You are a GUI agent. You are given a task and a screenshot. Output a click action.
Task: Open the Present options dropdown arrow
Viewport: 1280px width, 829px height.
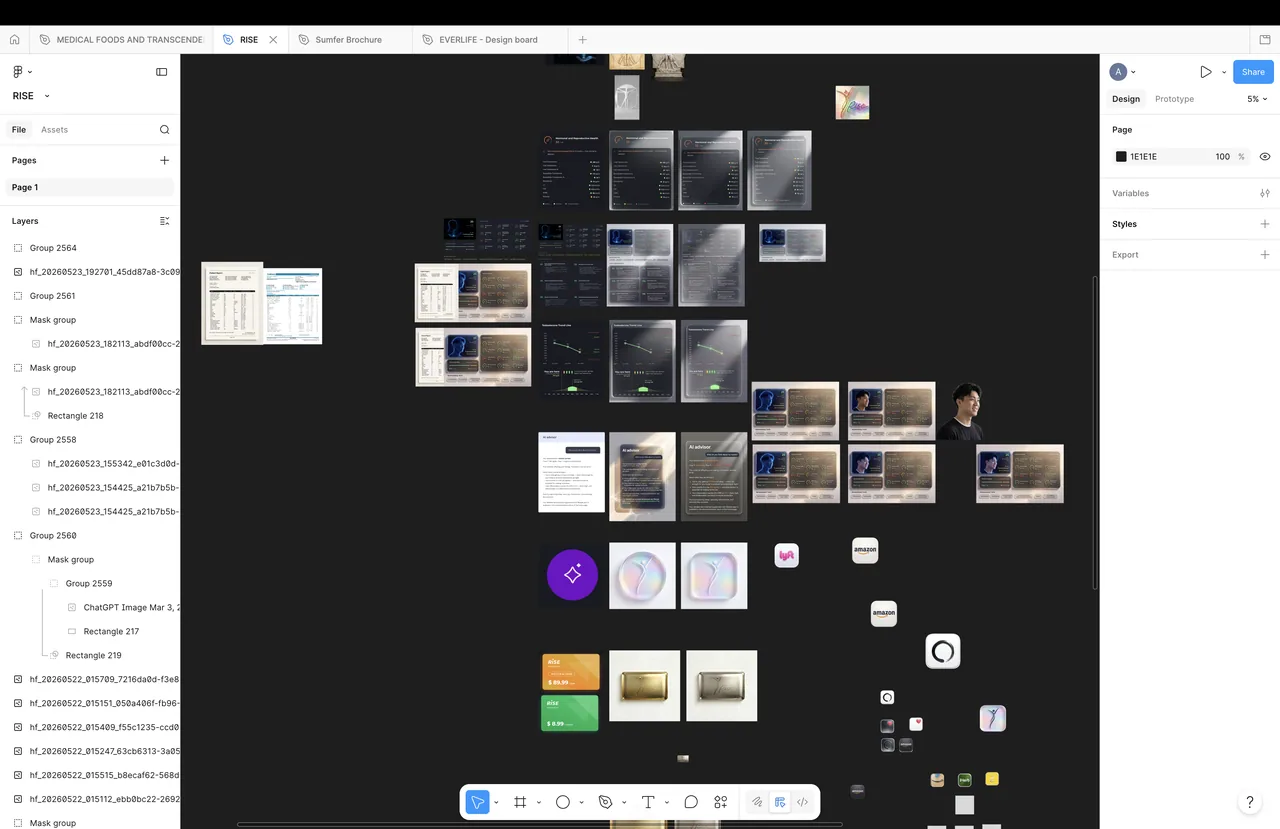click(1224, 72)
